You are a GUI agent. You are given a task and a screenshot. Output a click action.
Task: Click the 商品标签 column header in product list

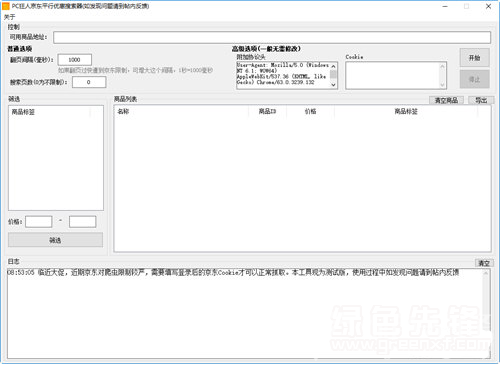406,111
